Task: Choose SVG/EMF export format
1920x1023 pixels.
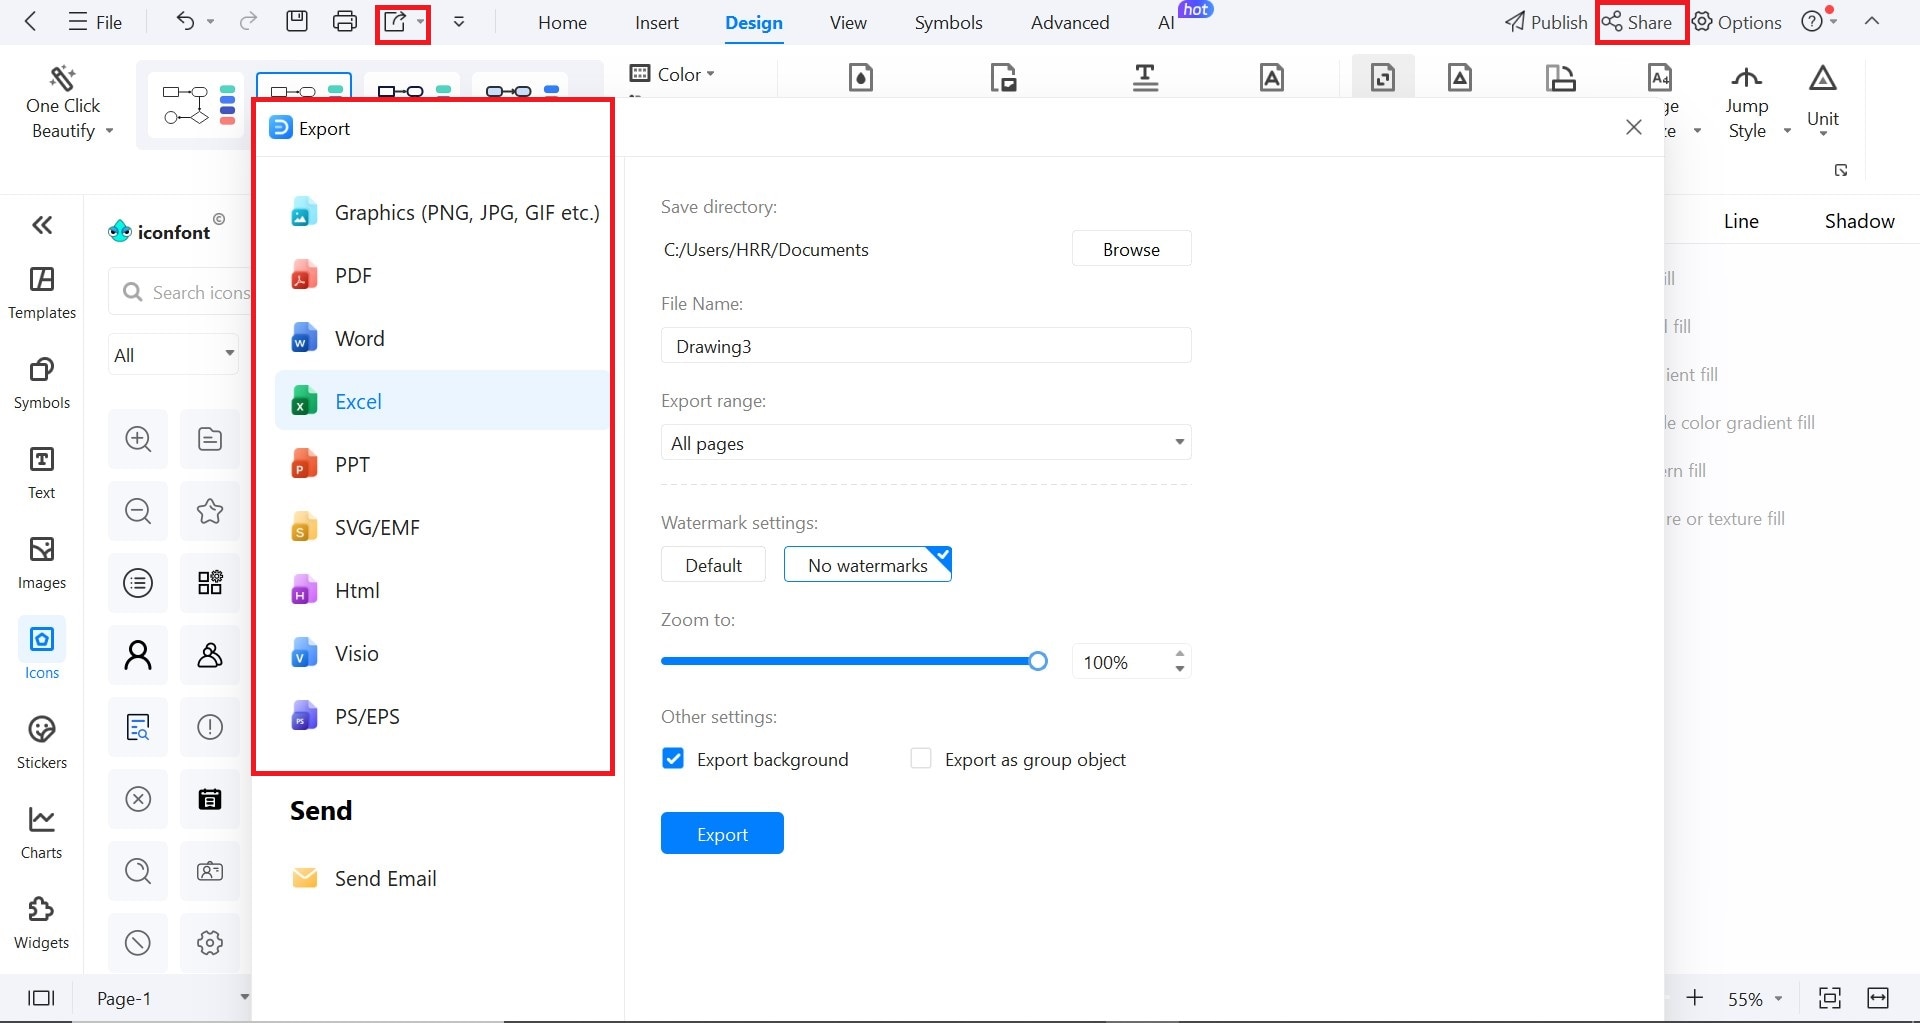Action: pyautogui.click(x=442, y=527)
